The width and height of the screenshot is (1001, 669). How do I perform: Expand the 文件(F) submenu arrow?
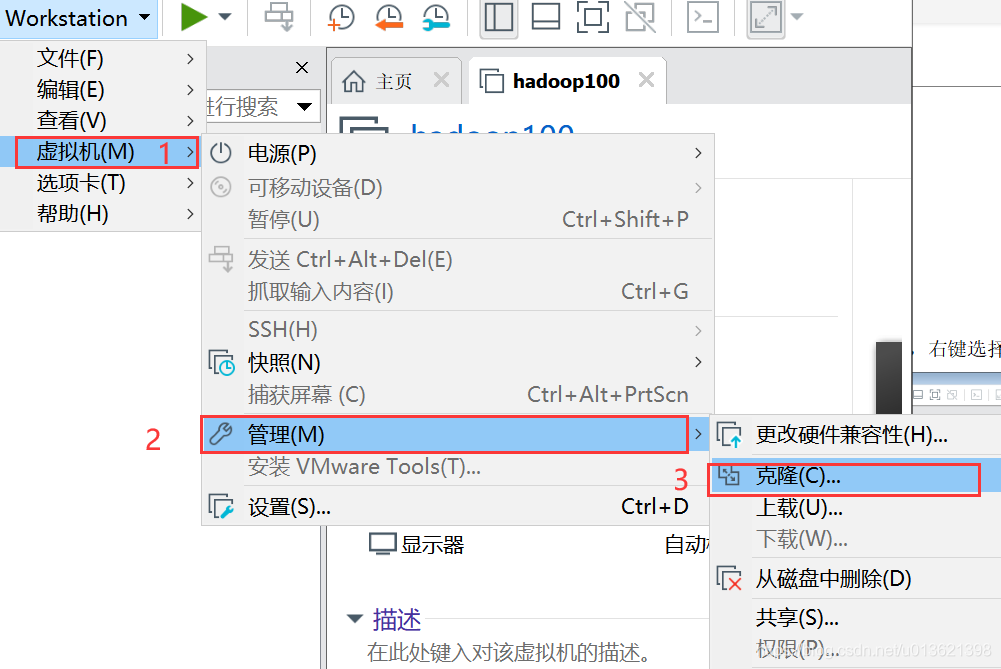coord(190,59)
